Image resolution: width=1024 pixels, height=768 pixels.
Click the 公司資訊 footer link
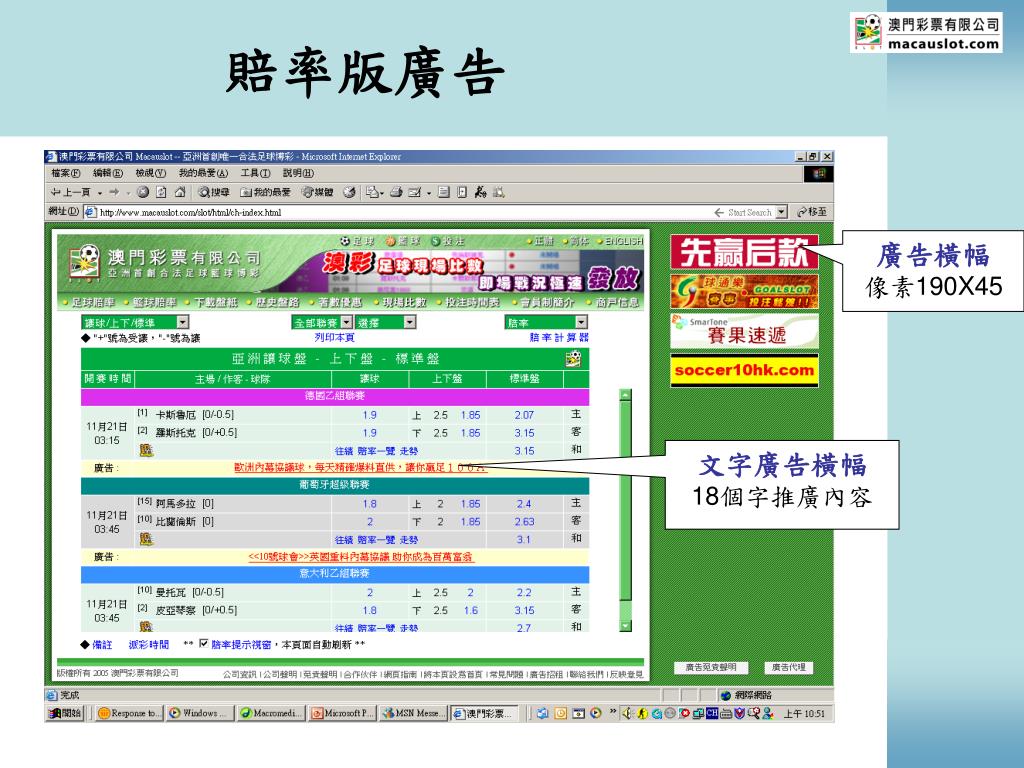pos(240,675)
